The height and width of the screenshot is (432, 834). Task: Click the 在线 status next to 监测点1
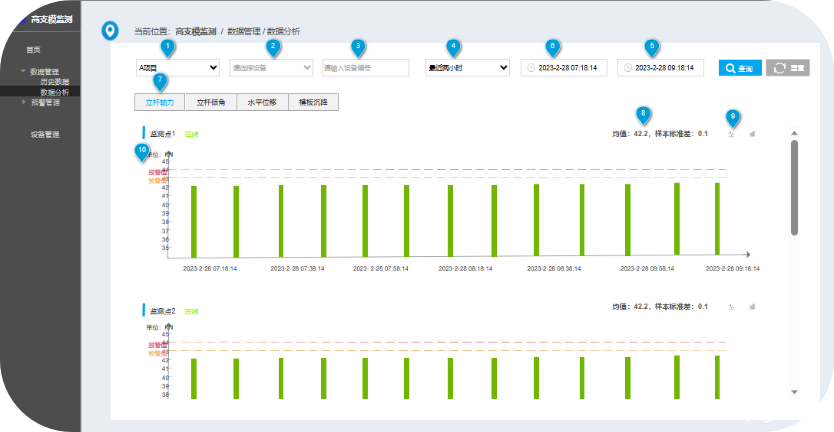pos(191,135)
